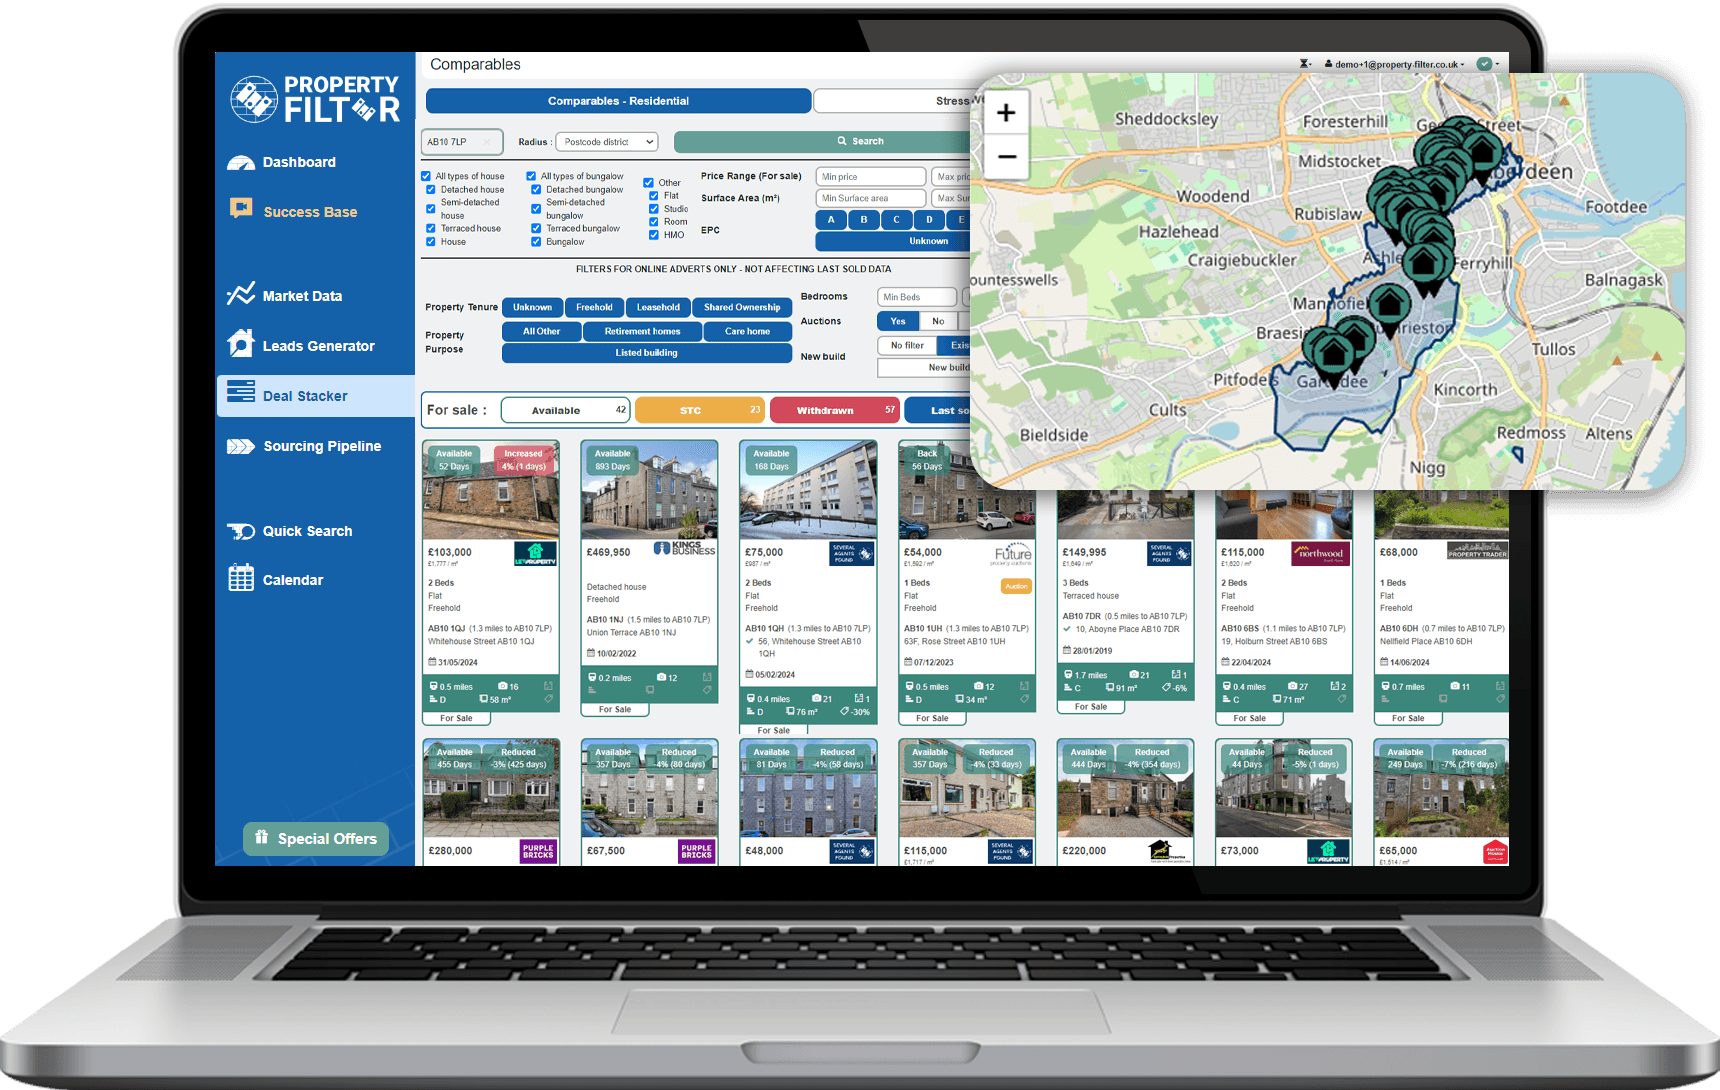Click the Kings Business logo on £469,950 card
The image size is (1720, 1090).
coord(684,548)
